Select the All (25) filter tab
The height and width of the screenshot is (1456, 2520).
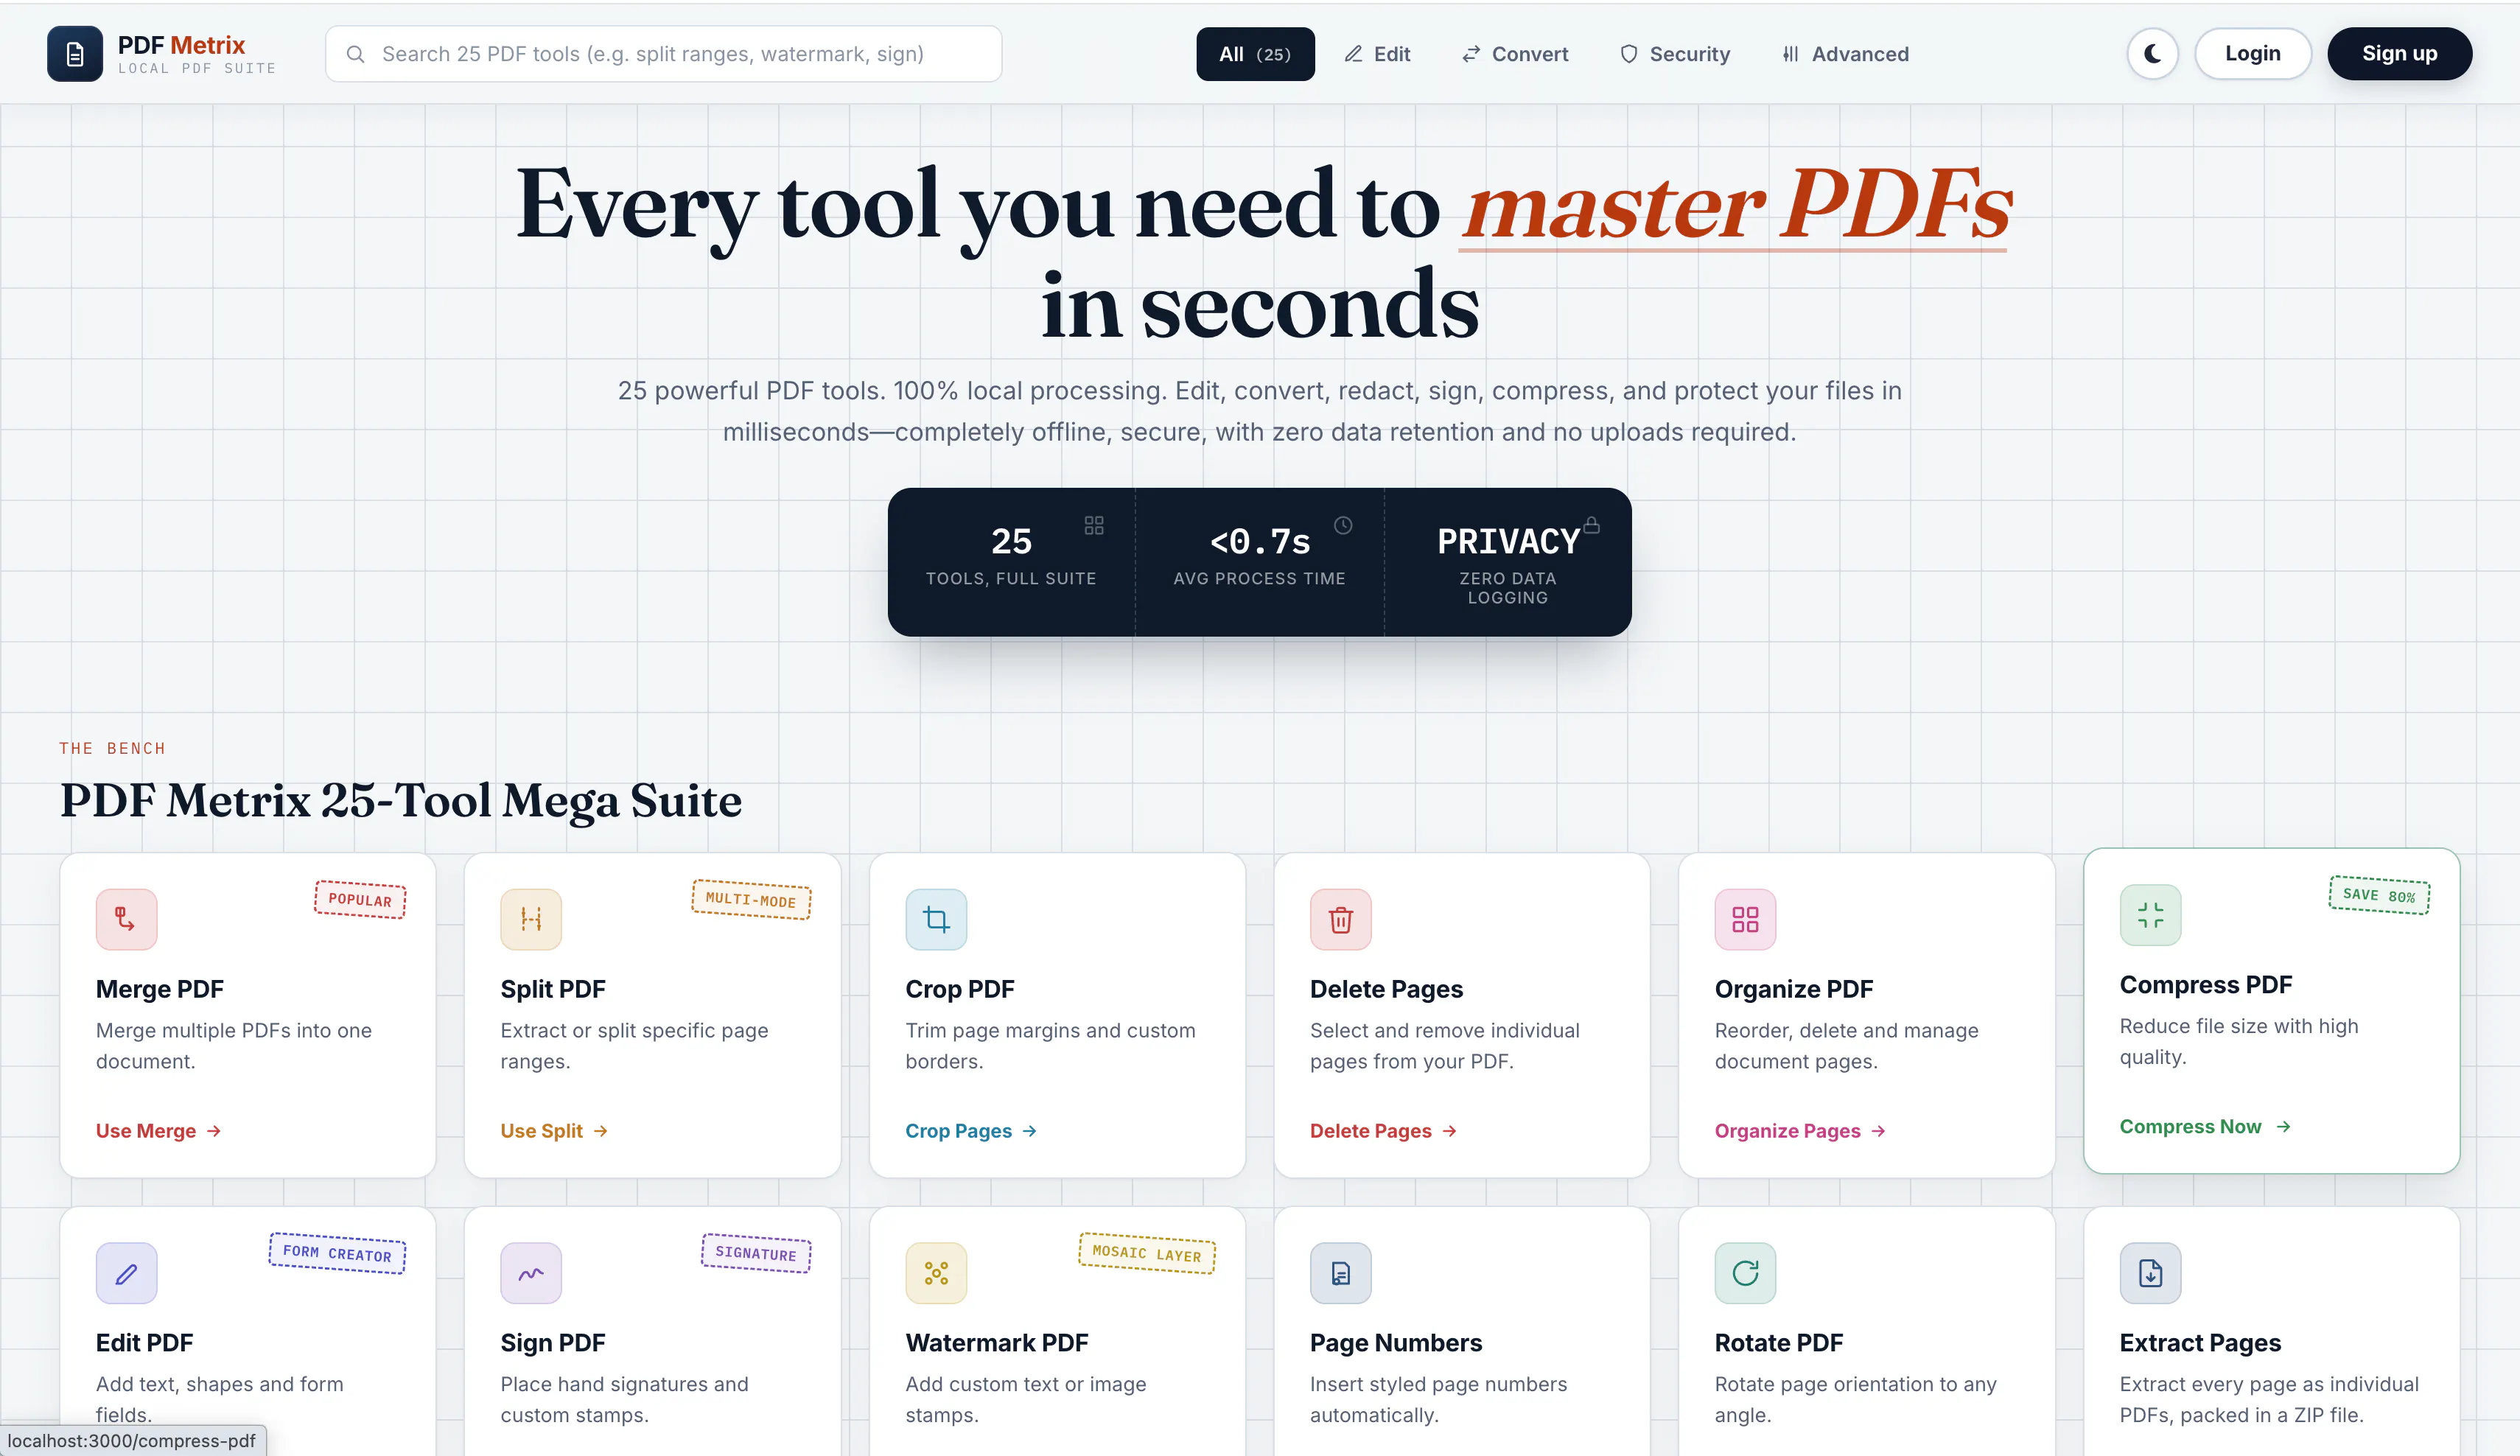(1255, 54)
